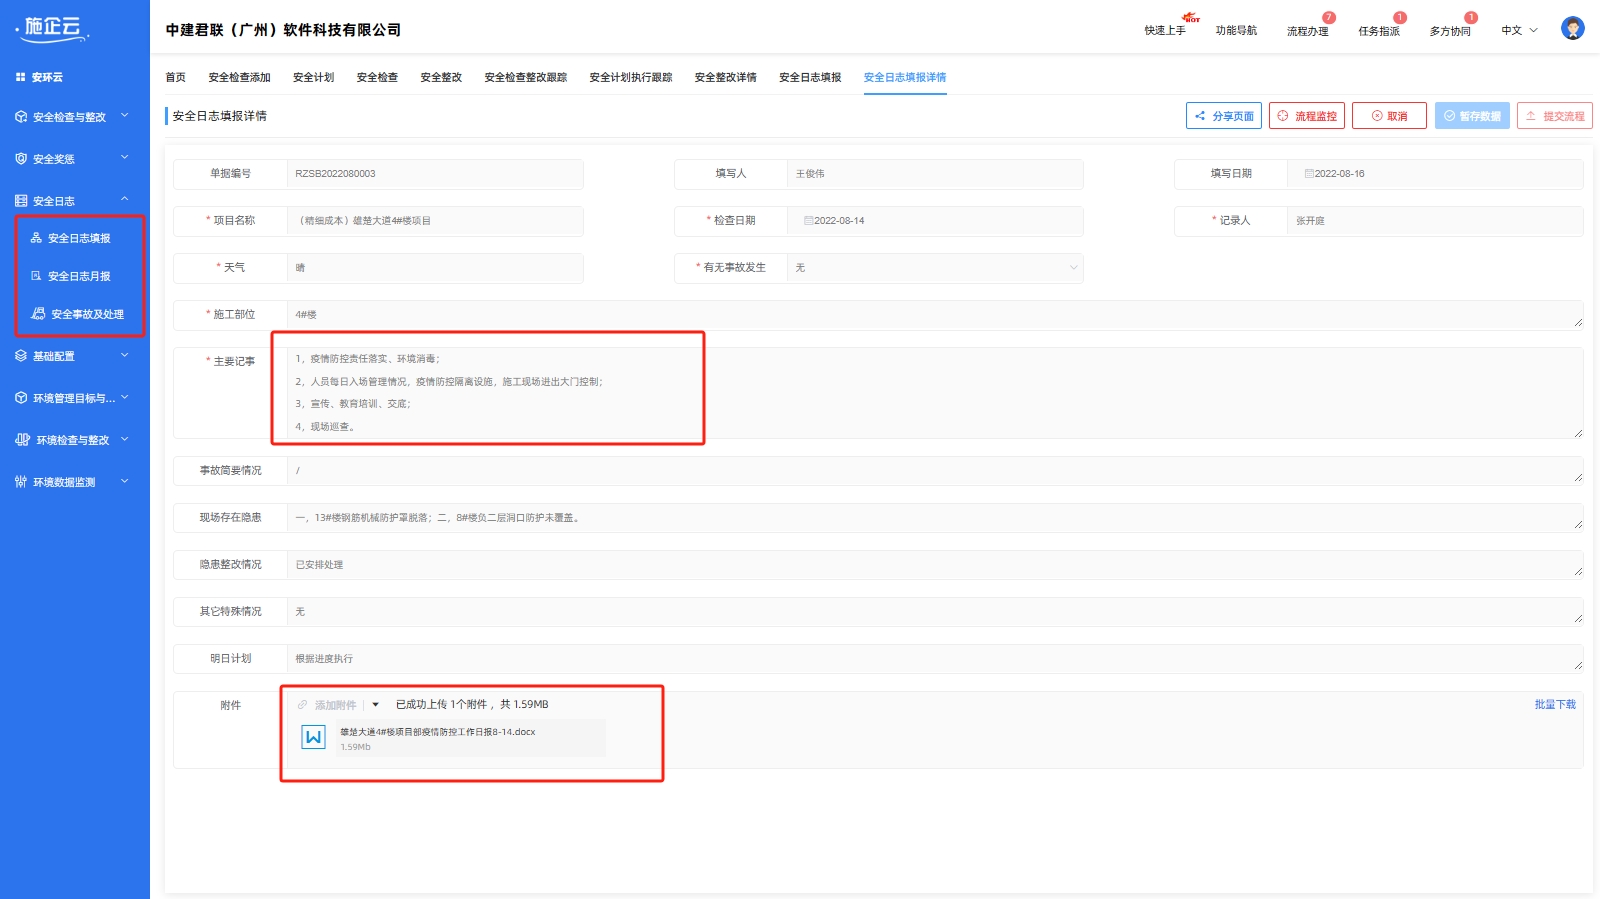Click the Word document file icon

pyautogui.click(x=313, y=738)
